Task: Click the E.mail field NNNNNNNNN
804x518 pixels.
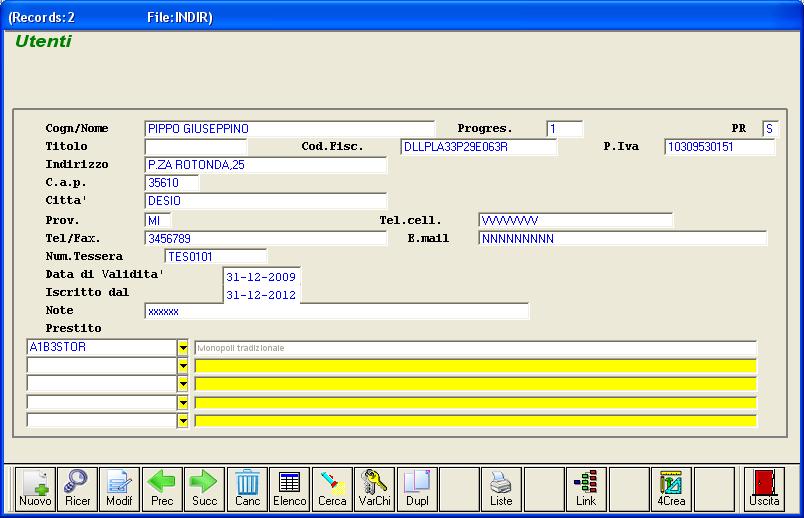Action: (x=622, y=238)
